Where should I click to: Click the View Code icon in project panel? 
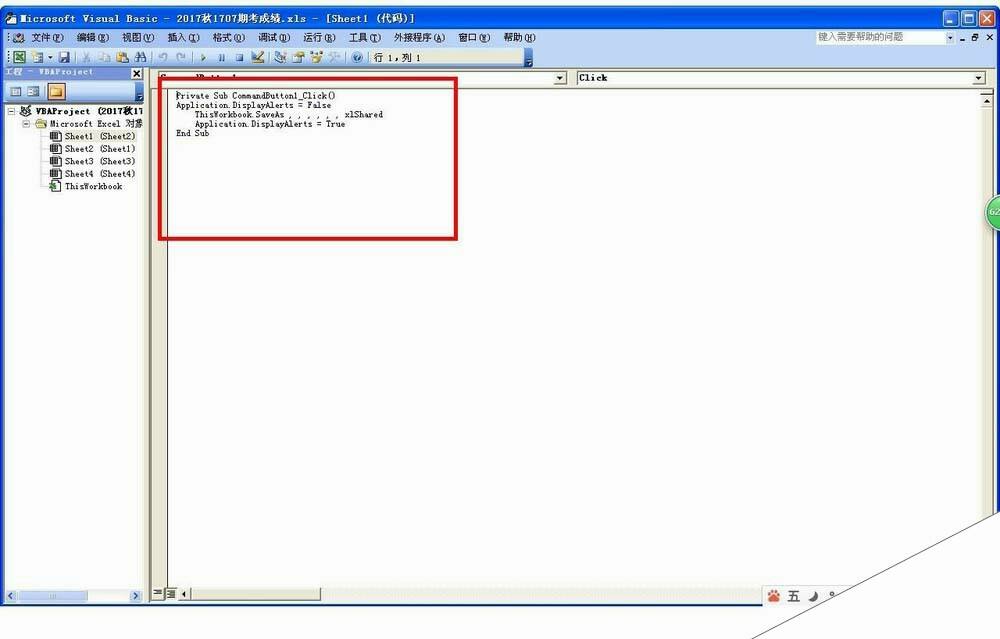click(16, 92)
